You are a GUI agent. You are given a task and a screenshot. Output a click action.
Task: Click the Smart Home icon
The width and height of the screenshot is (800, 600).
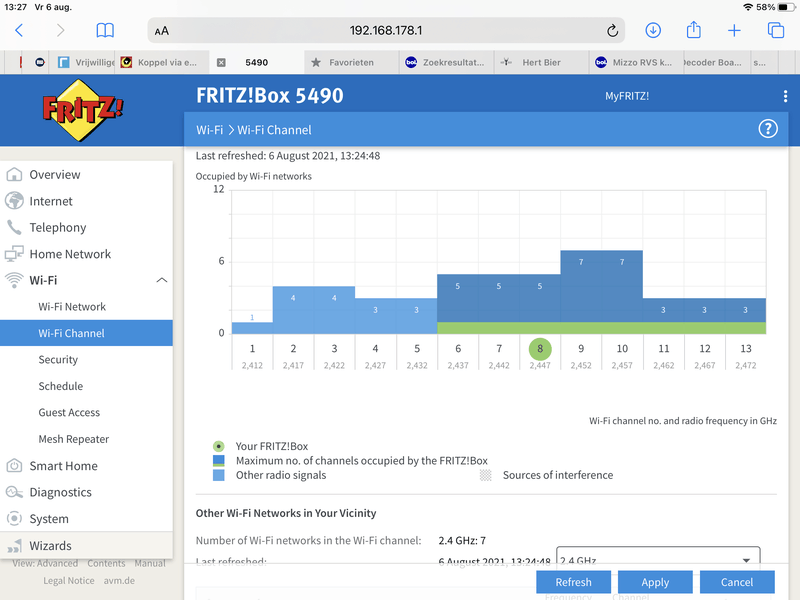click(x=14, y=465)
